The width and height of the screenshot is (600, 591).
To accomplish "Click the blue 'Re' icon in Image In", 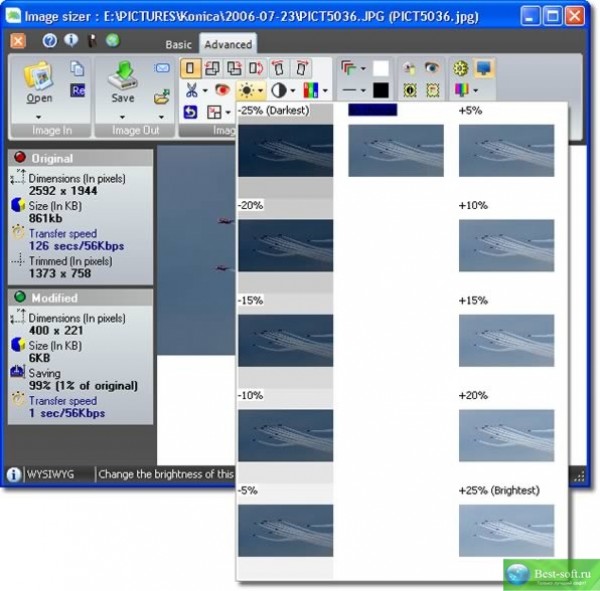I will coord(77,90).
